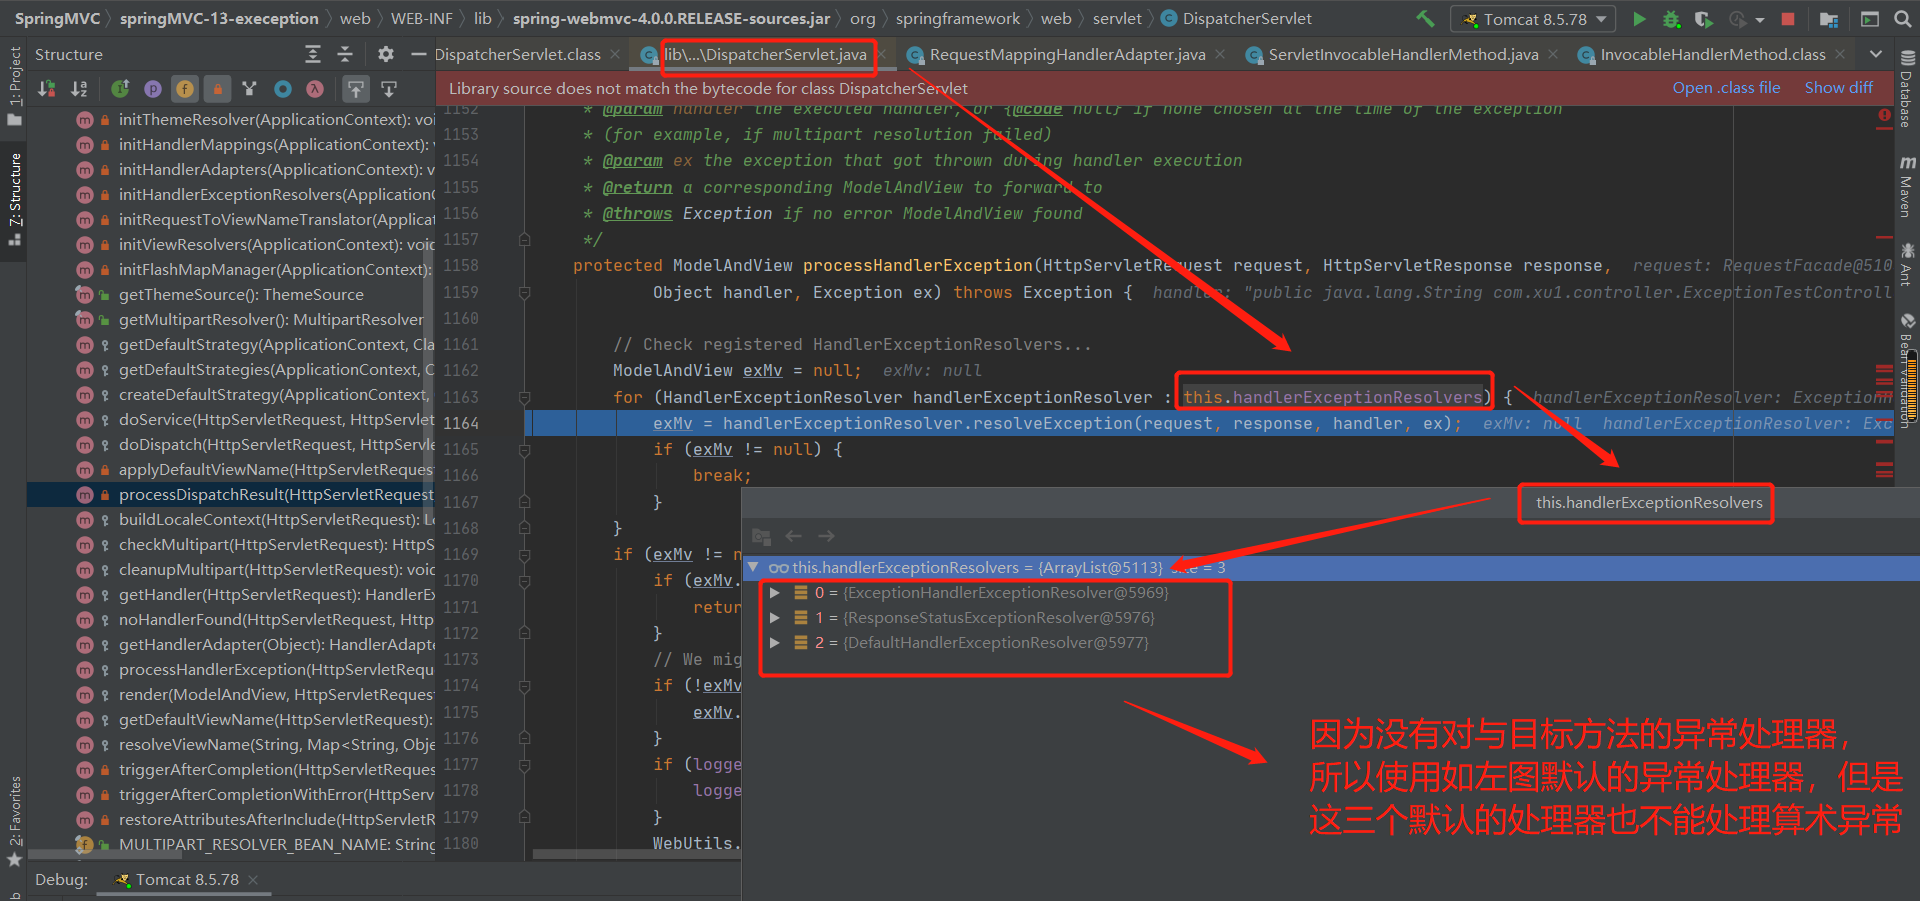The width and height of the screenshot is (1920, 901).
Task: Toggle Autoscroll to Source icon
Action: point(356,89)
